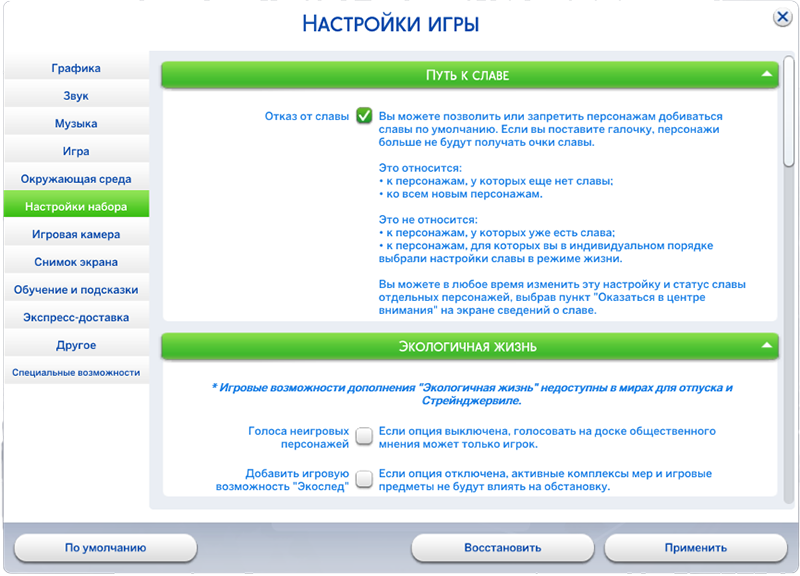Viewport: 800px width, 576px height.
Task: Click the По умолчанию button
Action: (106, 547)
